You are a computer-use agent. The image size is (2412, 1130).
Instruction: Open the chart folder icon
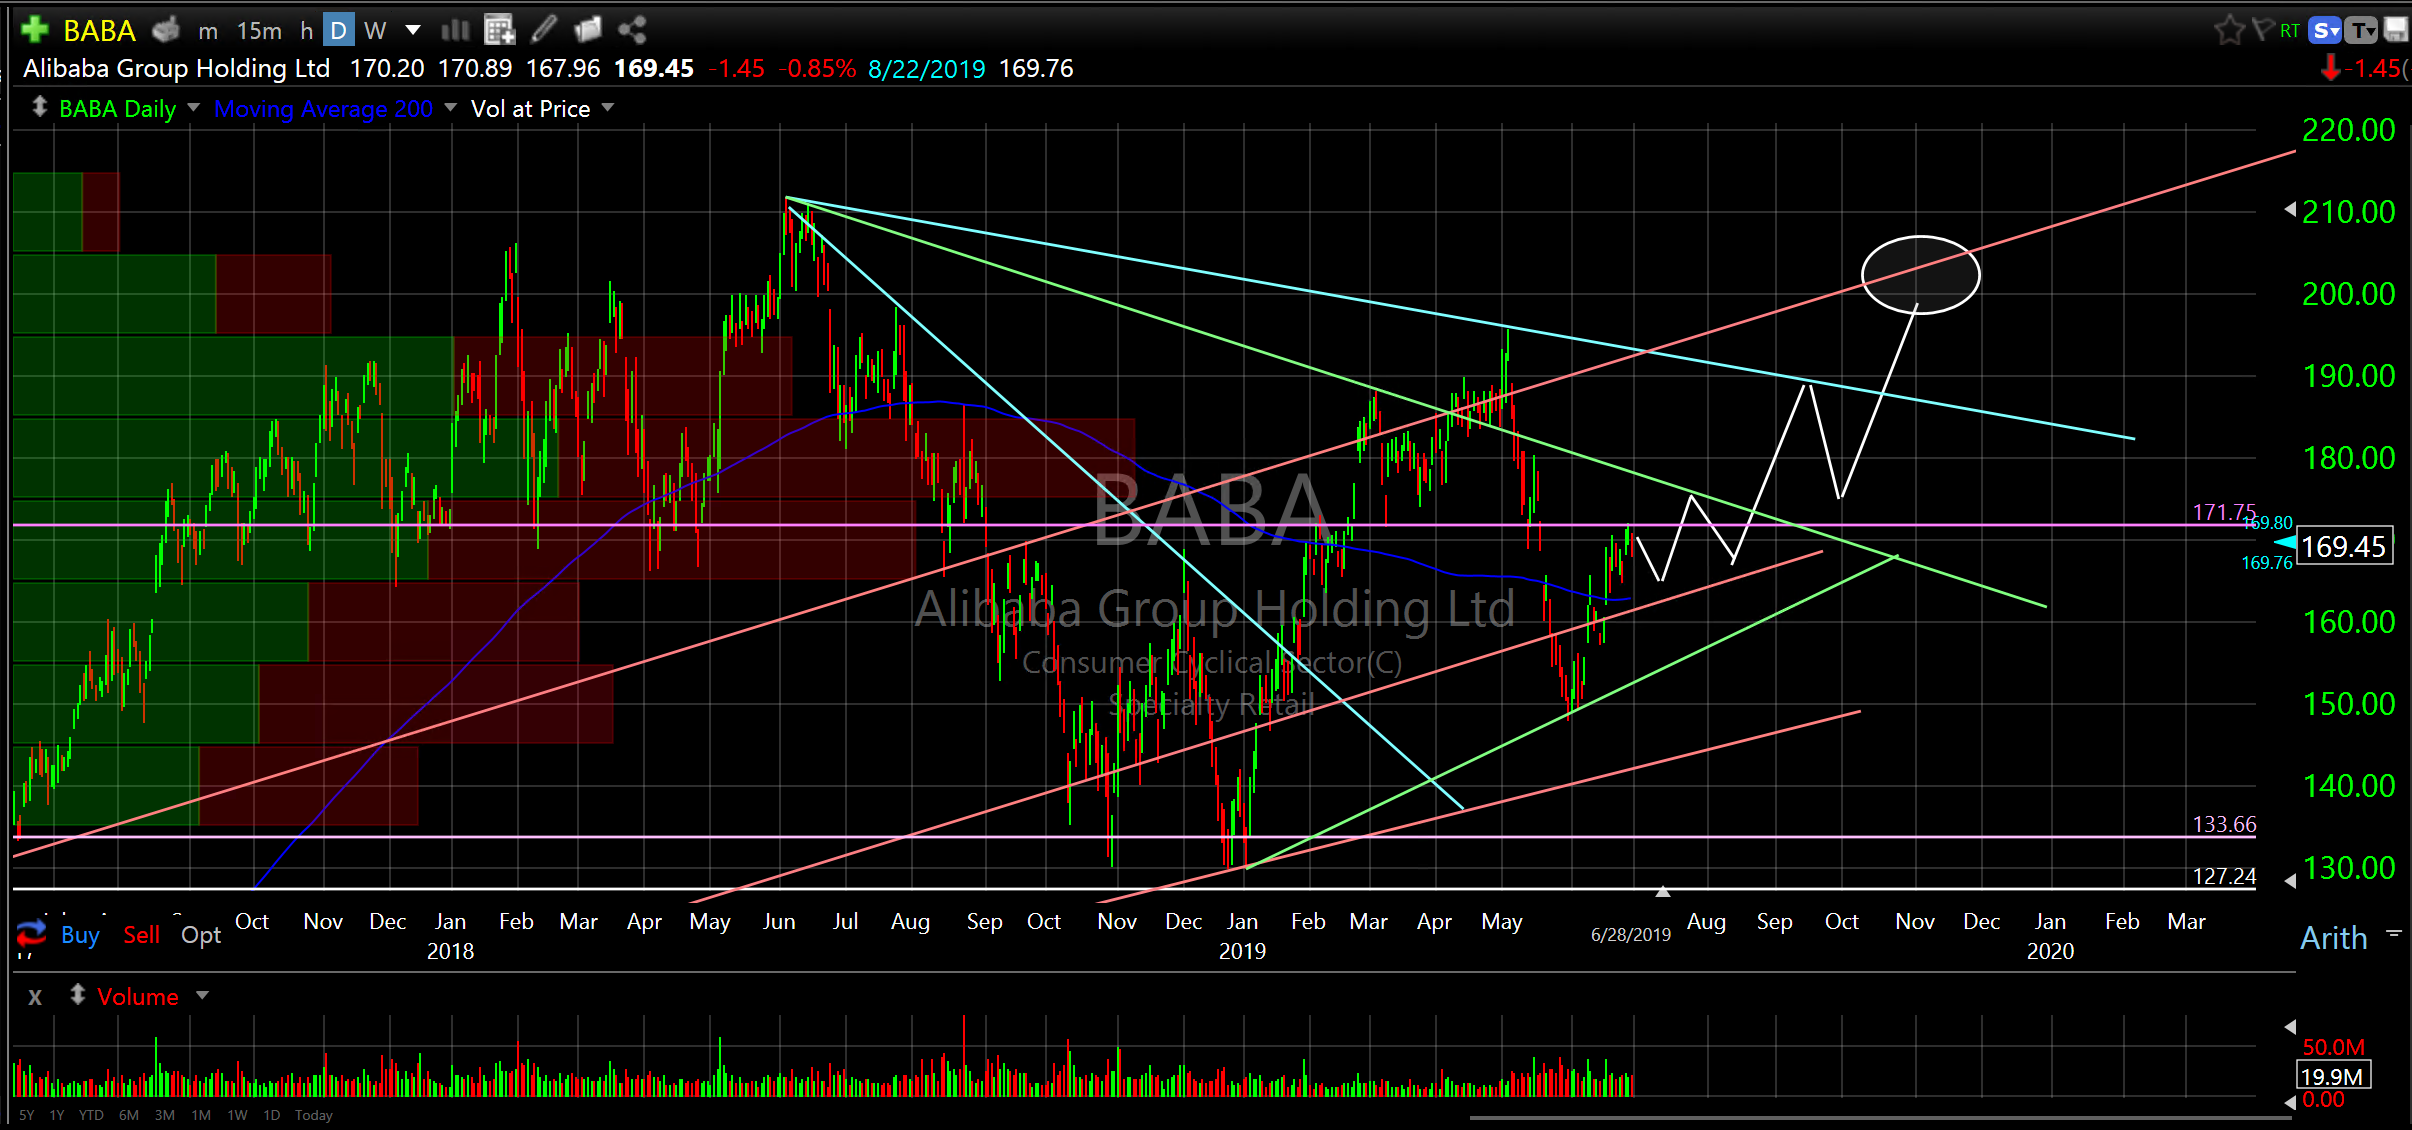(588, 30)
